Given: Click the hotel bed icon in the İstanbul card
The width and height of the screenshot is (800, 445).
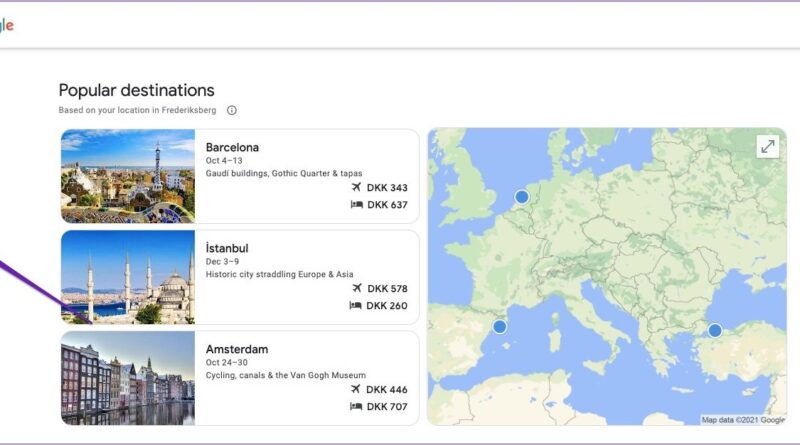Looking at the screenshot, I should (x=356, y=306).
